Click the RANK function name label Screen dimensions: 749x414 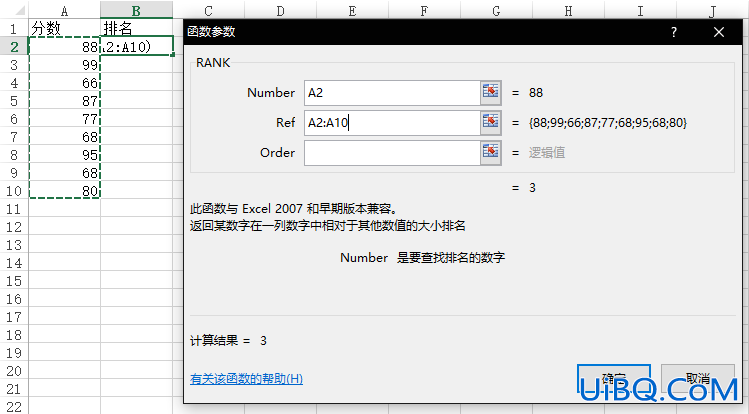click(x=213, y=63)
